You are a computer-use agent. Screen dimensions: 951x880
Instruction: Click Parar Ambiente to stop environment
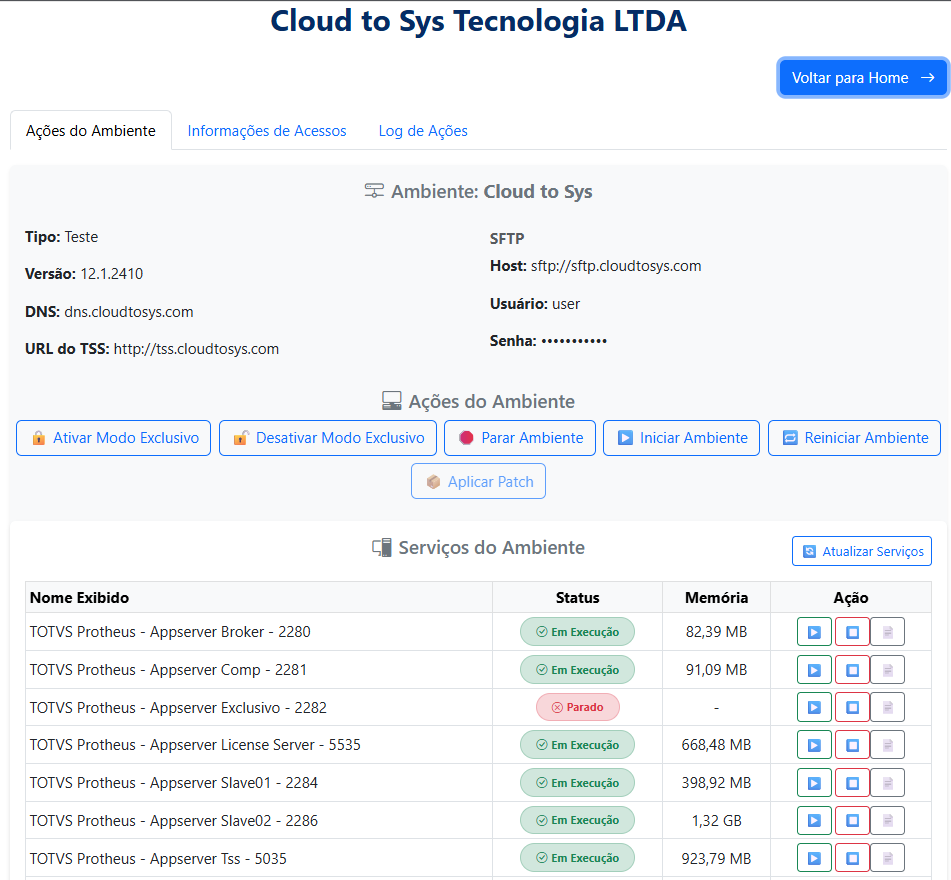520,438
